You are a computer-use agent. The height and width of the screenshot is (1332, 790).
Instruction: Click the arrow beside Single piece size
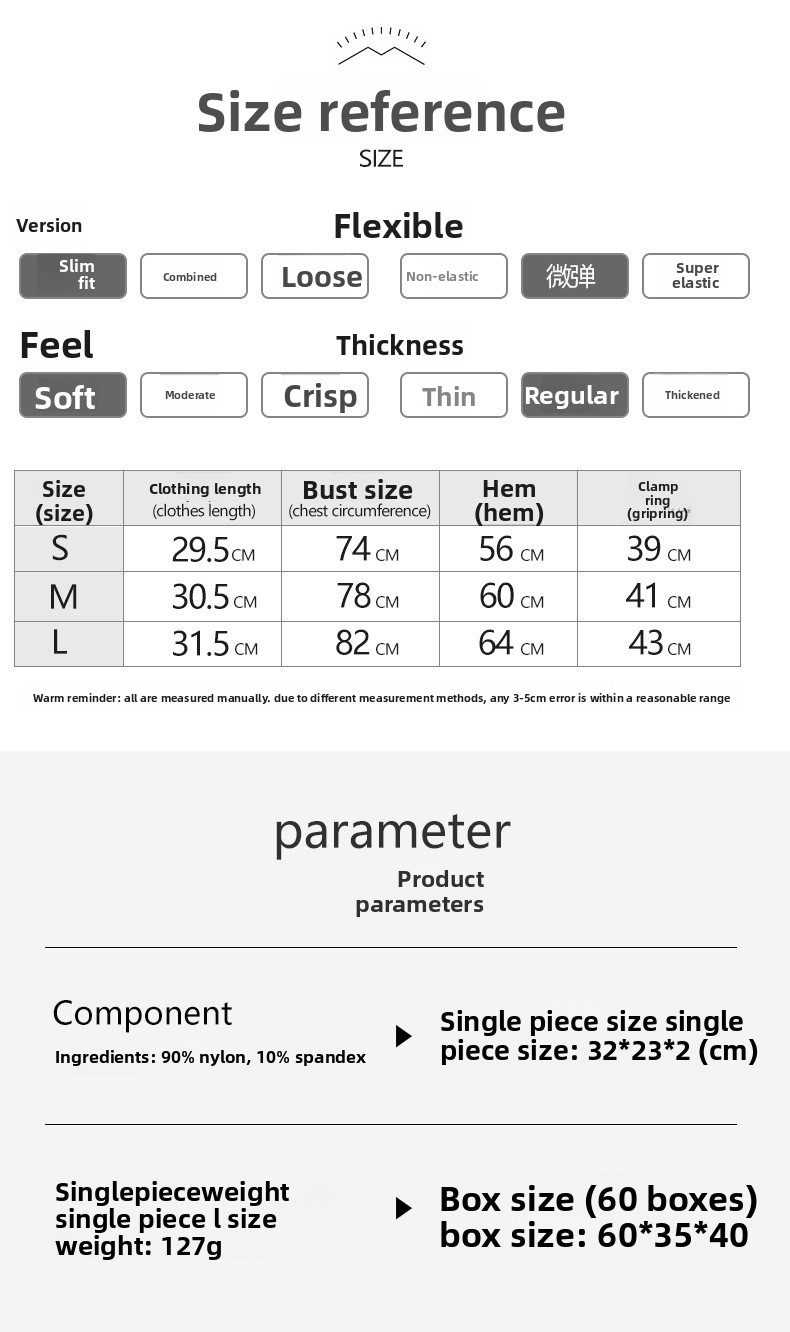(x=403, y=1036)
